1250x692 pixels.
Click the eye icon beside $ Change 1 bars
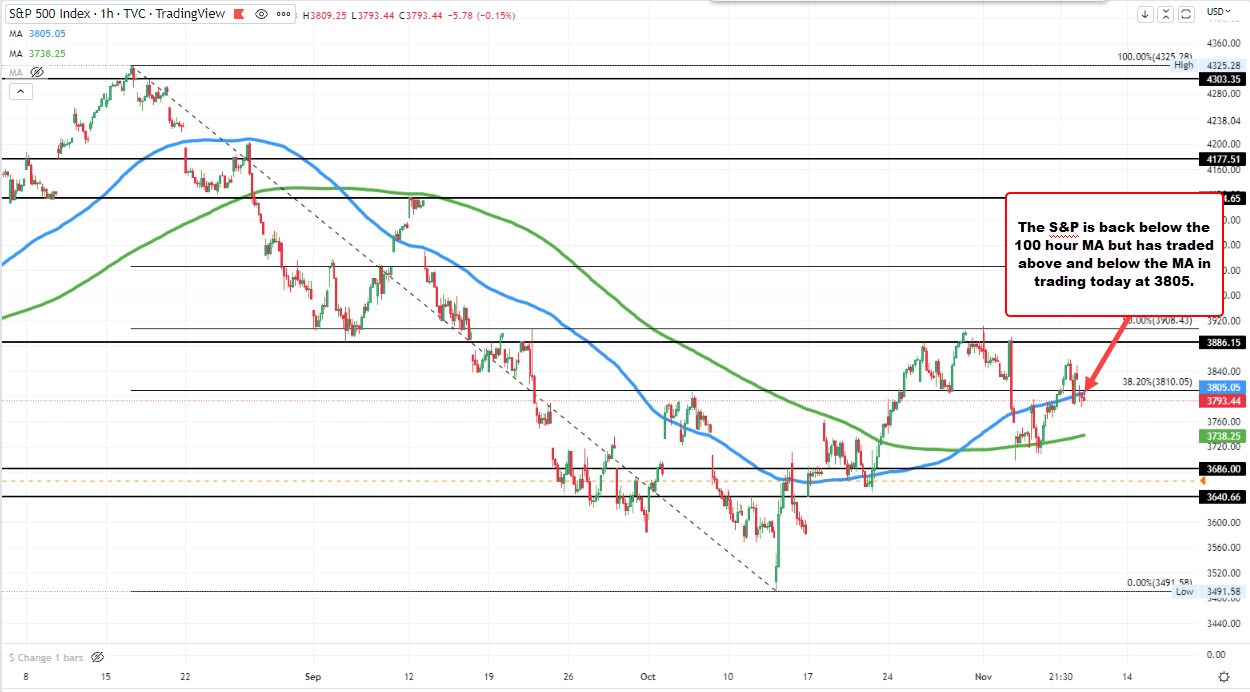pyautogui.click(x=97, y=657)
